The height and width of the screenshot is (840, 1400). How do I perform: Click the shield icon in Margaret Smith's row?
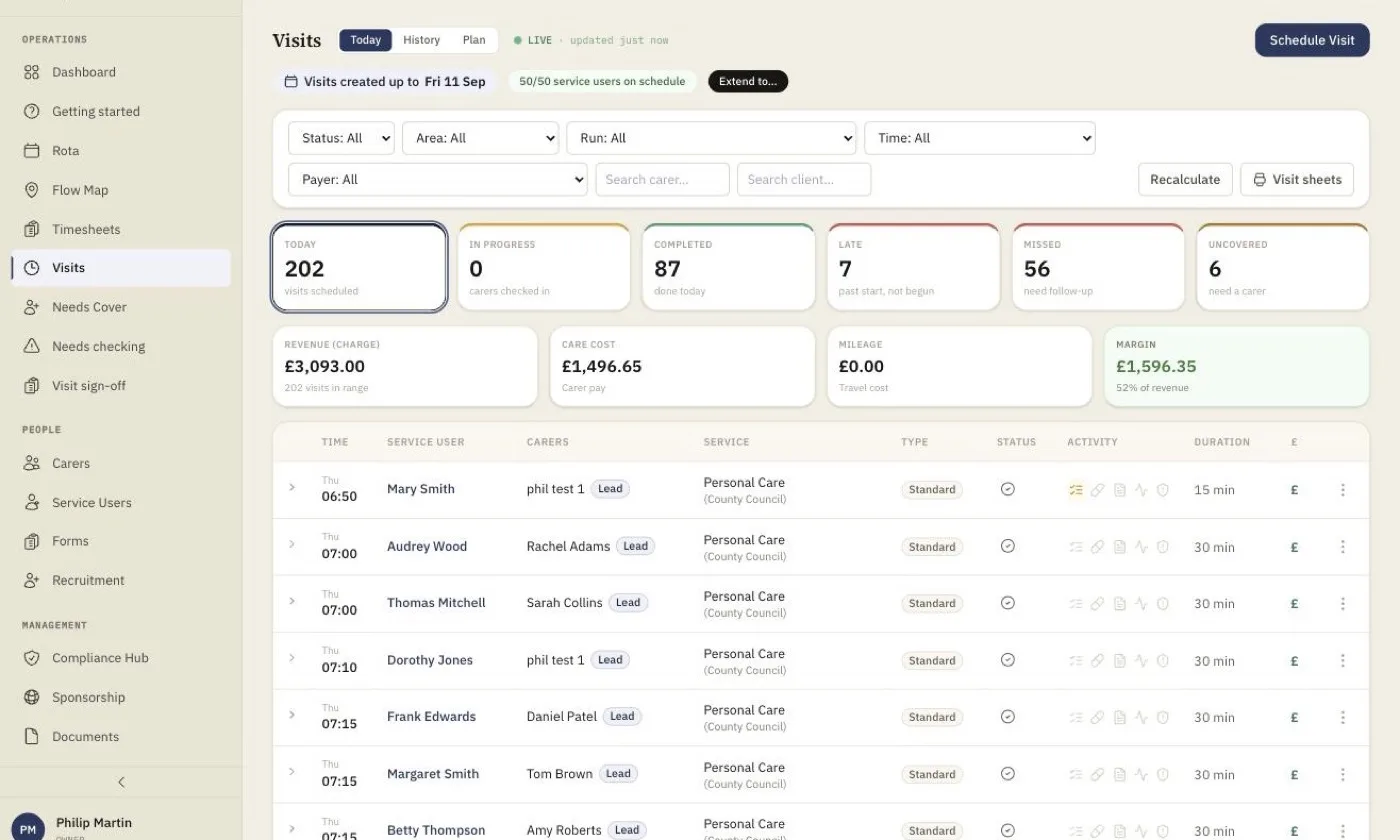tap(1163, 774)
